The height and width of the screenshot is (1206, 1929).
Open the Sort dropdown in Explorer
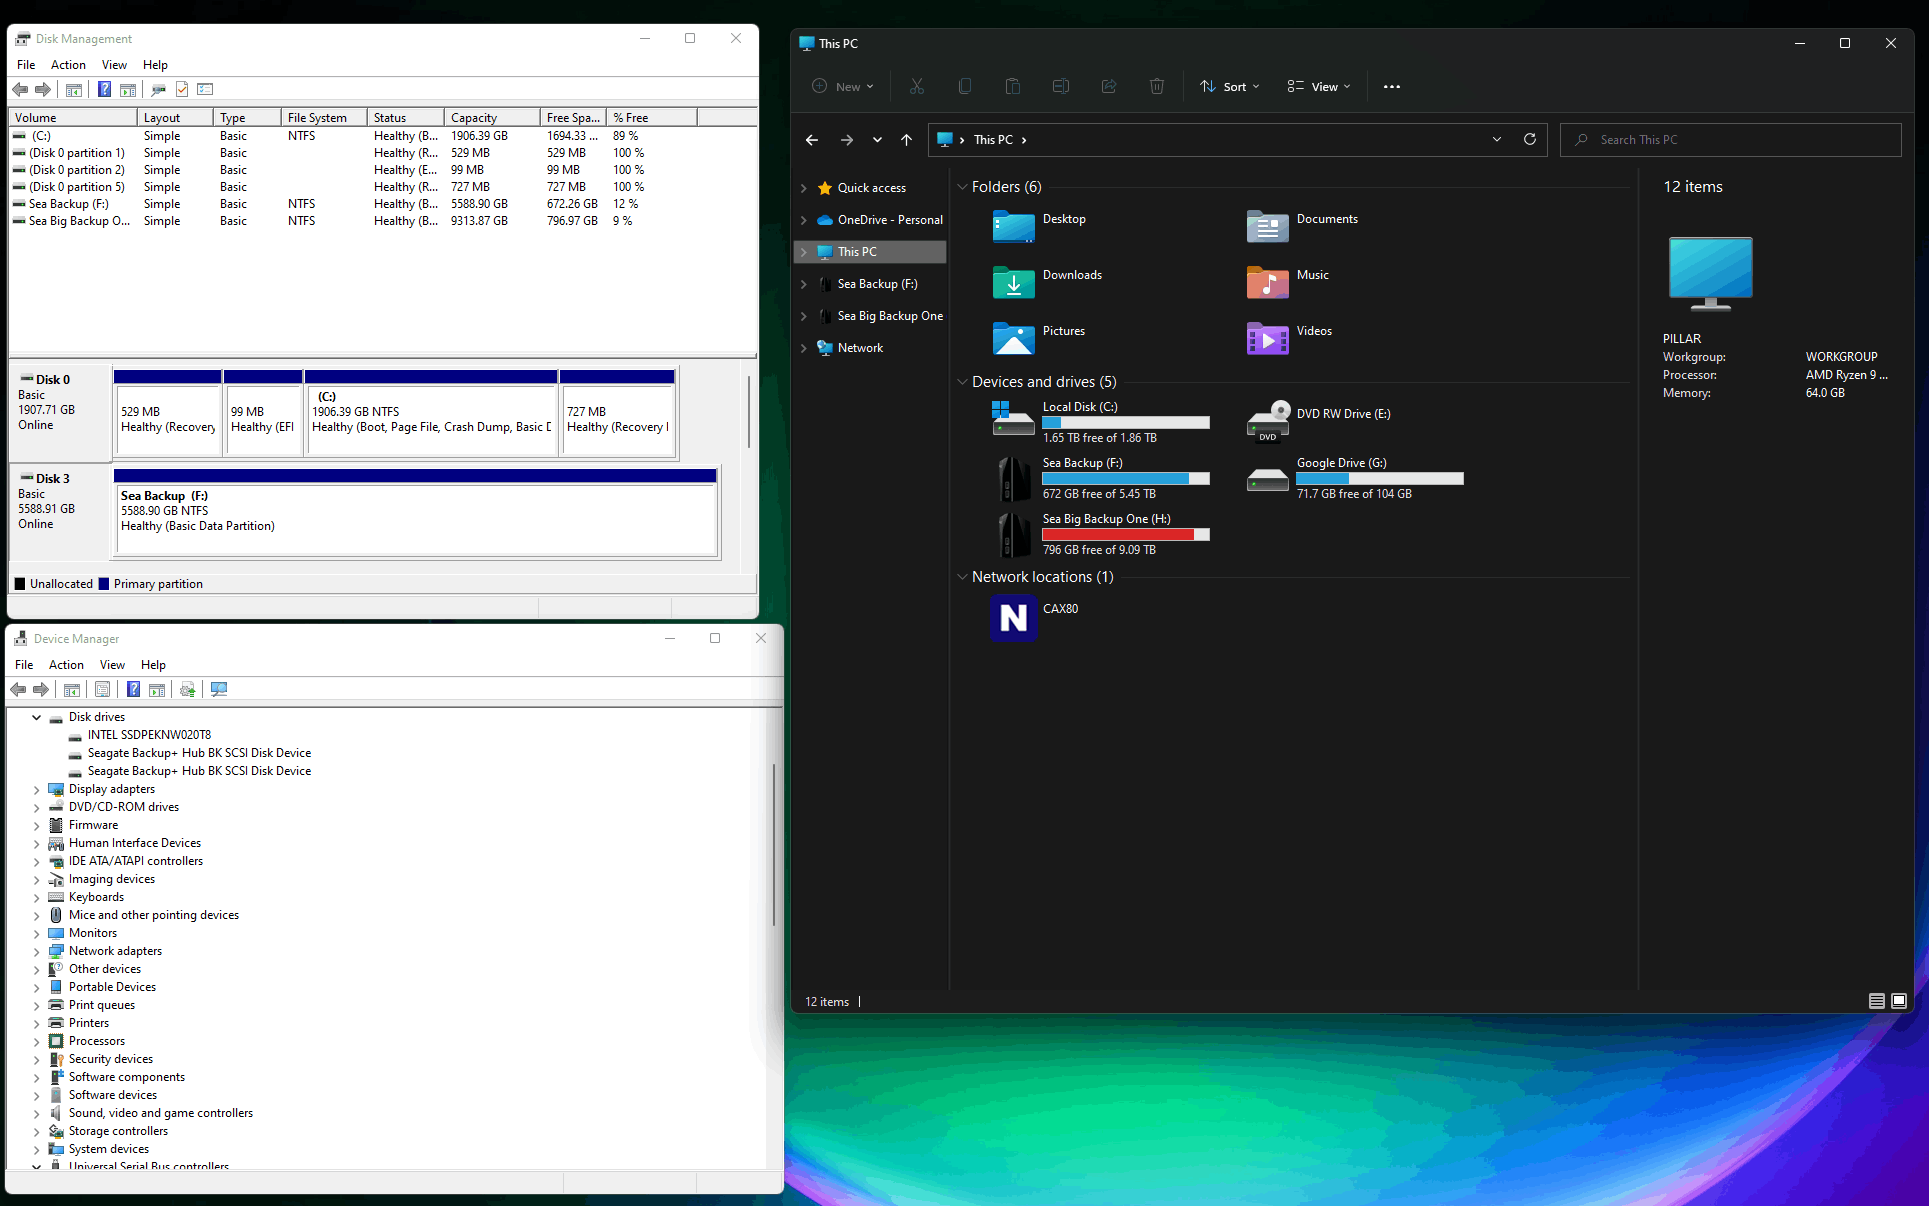1230,87
